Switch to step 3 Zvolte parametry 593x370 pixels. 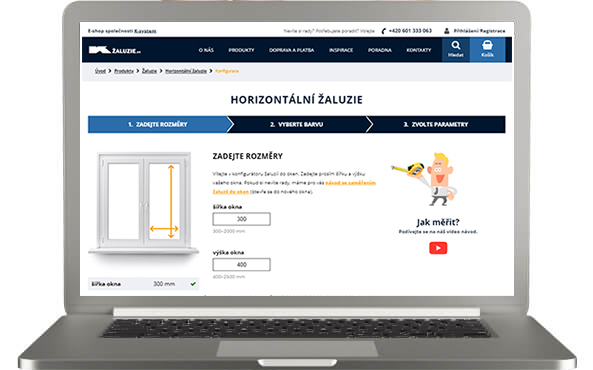[436, 124]
